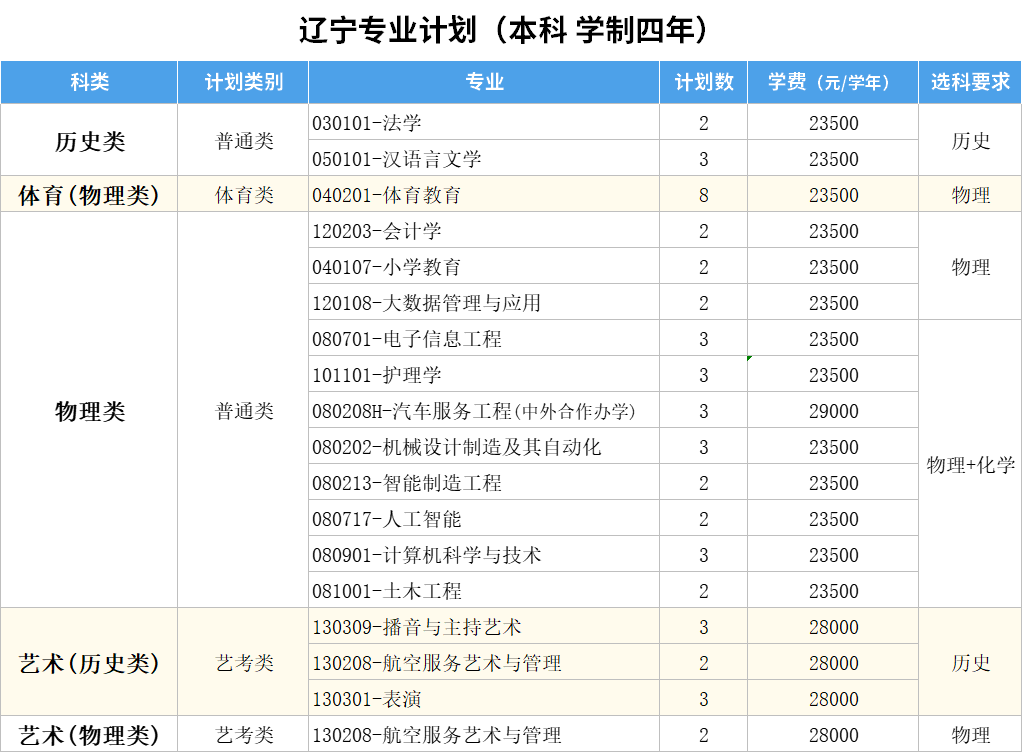Click the 计划类别 column header
This screenshot has width=1022, height=752.
(243, 83)
